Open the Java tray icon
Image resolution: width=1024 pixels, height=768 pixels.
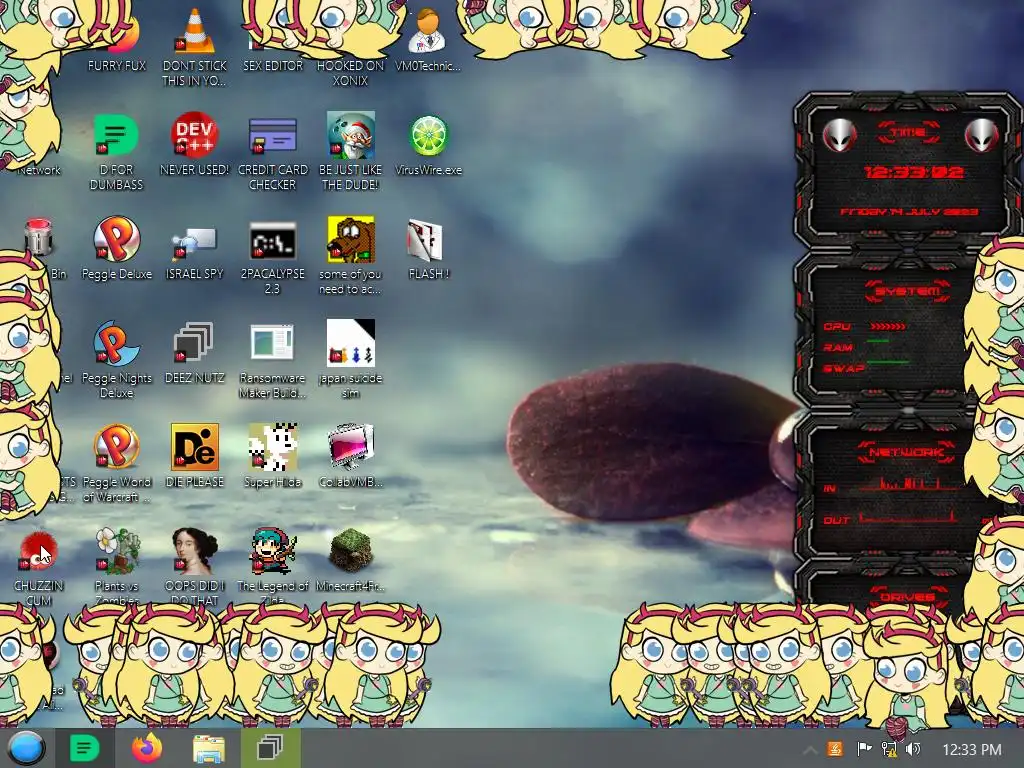click(x=835, y=748)
